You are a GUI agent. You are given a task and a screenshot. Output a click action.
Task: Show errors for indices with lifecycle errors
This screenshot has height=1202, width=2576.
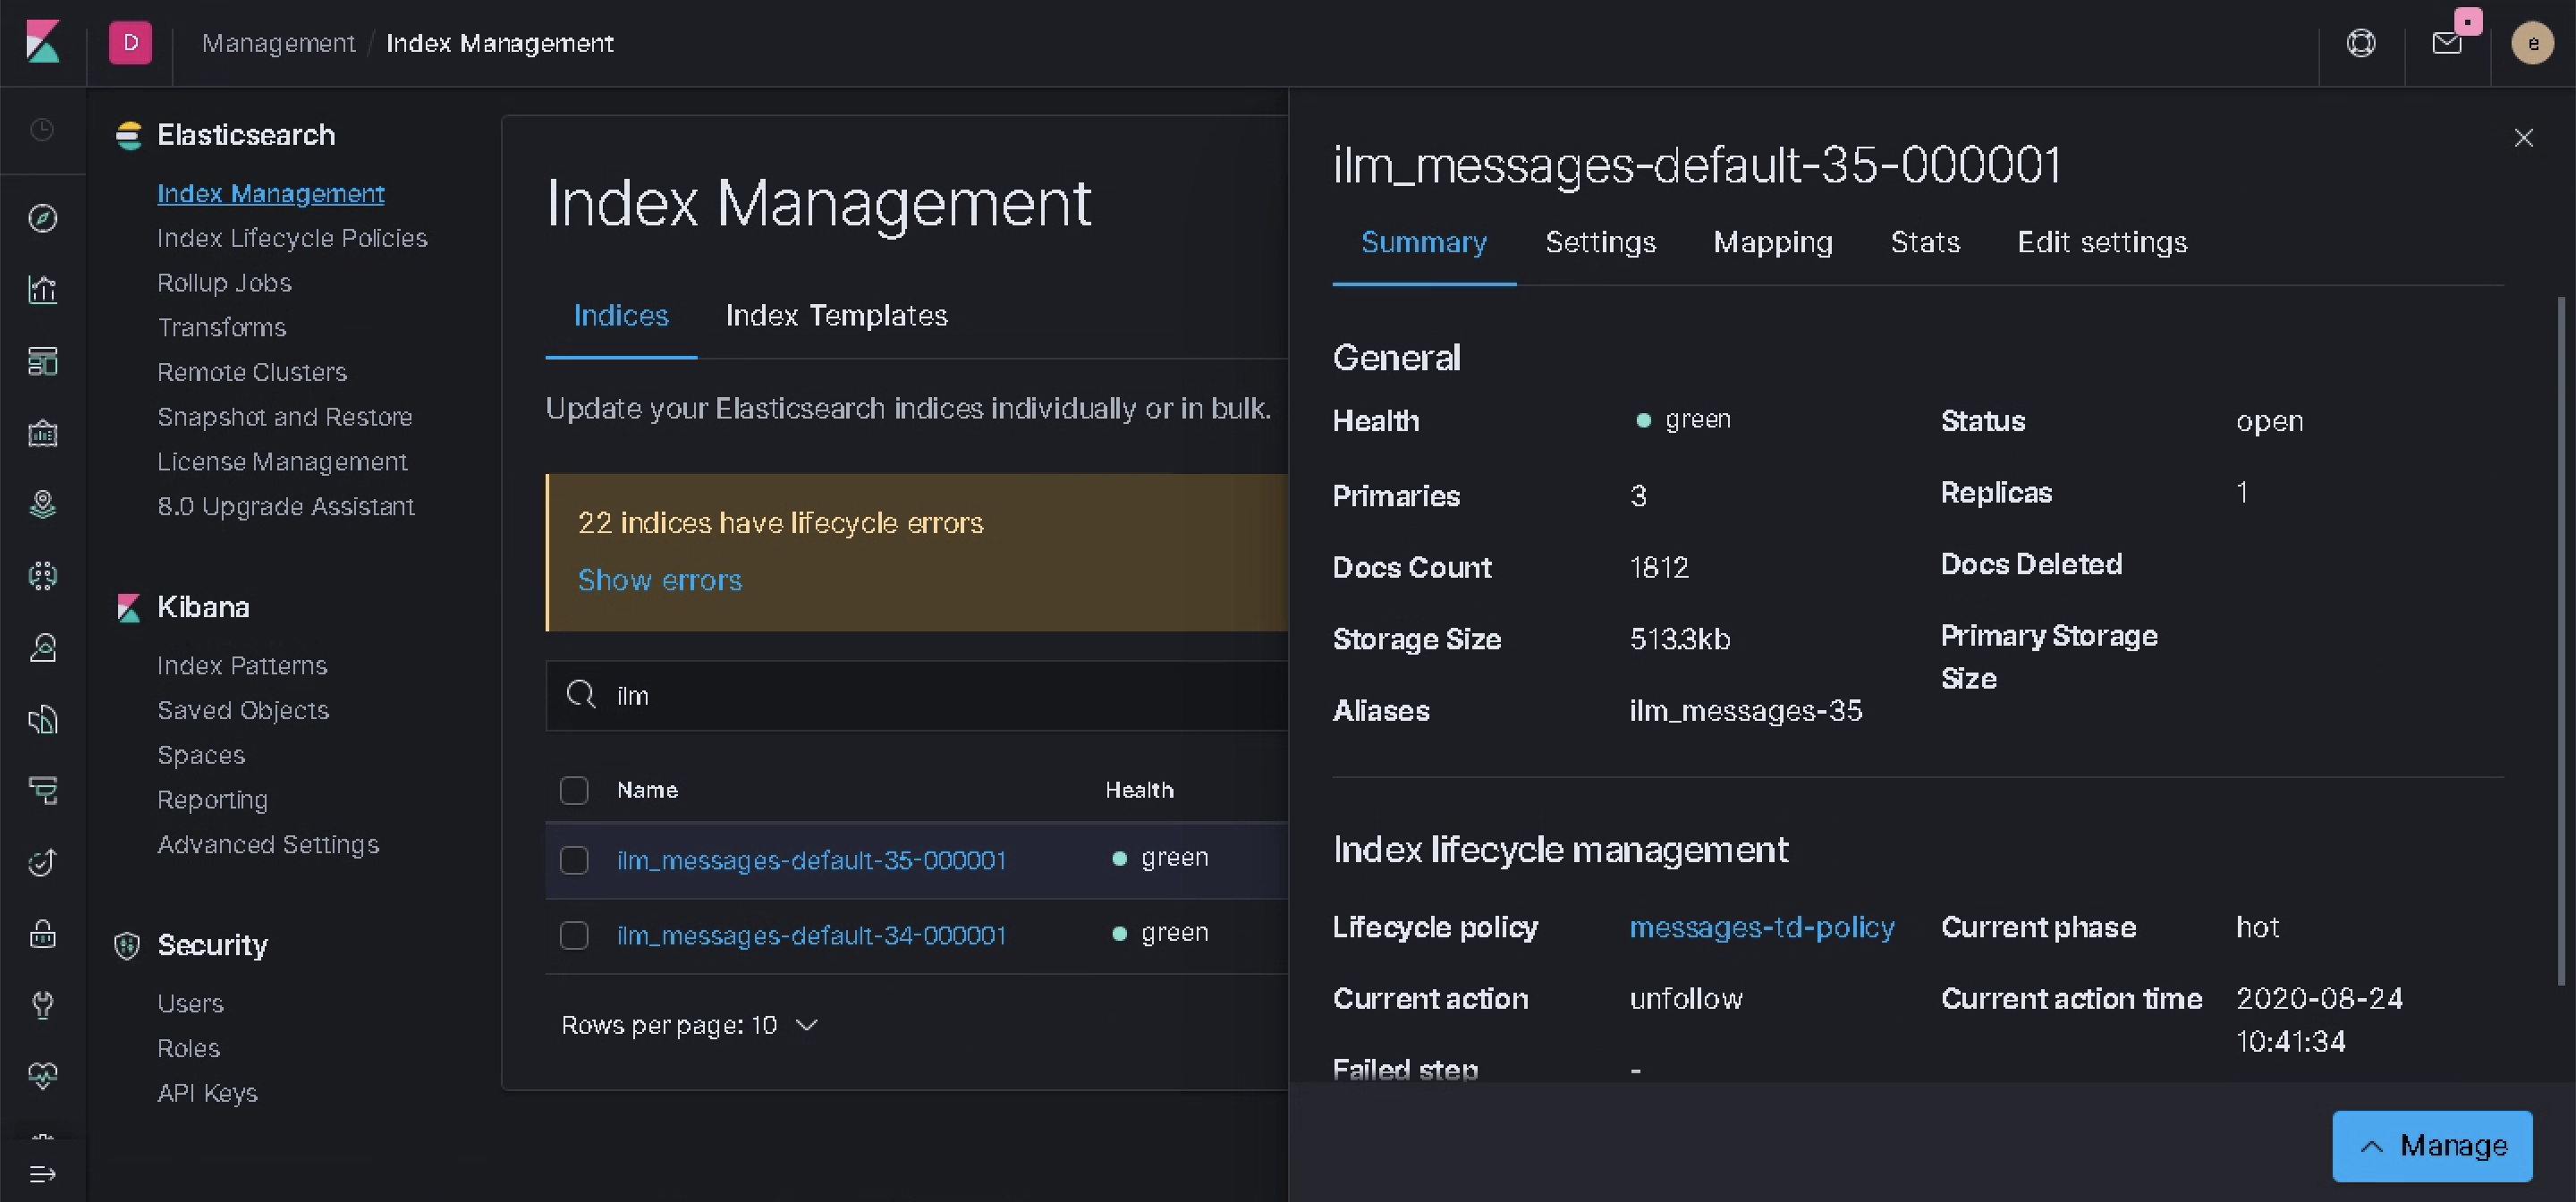(660, 580)
